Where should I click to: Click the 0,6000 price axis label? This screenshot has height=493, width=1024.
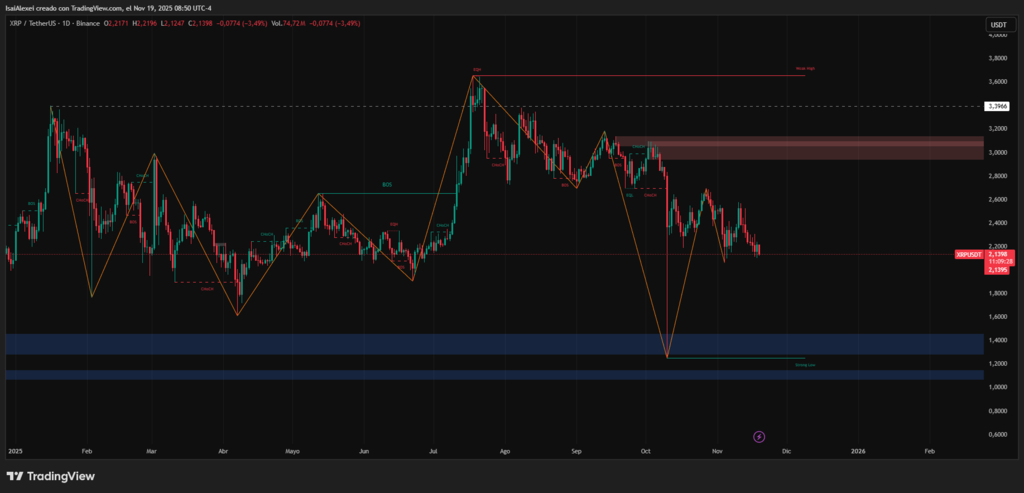coord(997,435)
